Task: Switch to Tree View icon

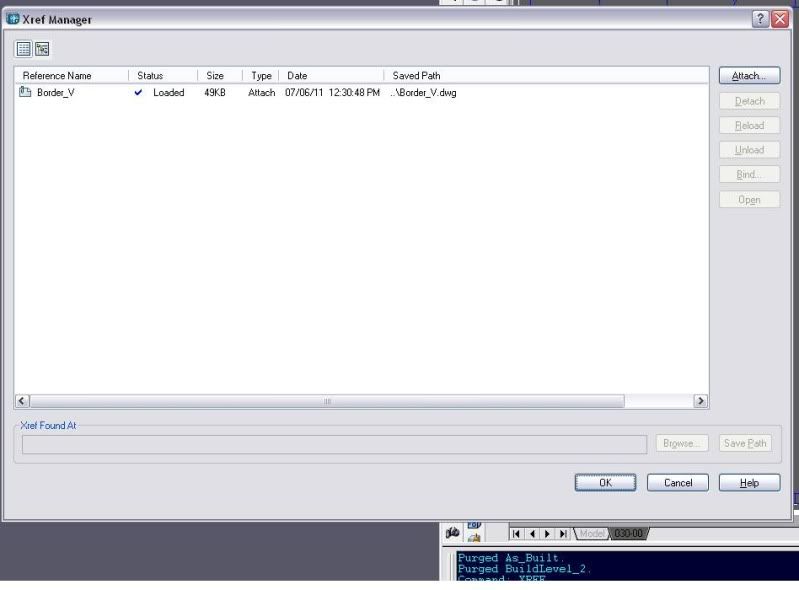Action: click(42, 48)
